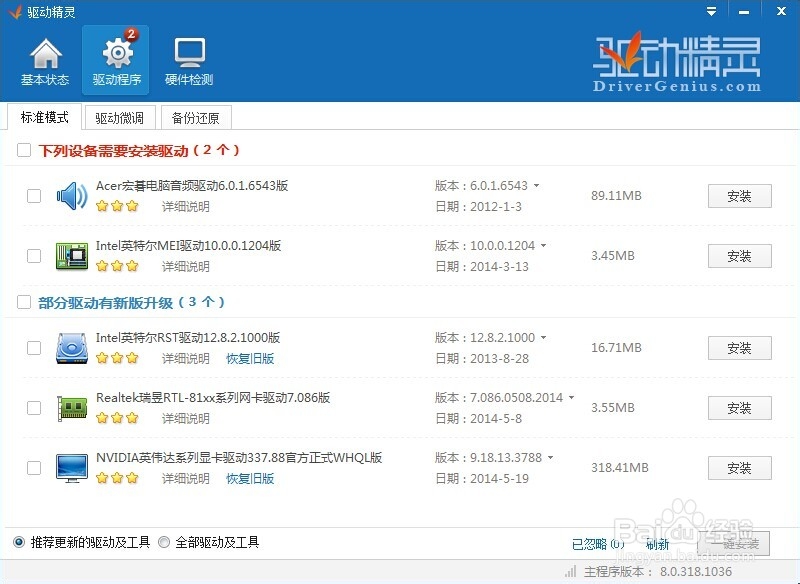Select 推荐更新的驱动及工具 radio option
The image size is (800, 584).
[19, 542]
